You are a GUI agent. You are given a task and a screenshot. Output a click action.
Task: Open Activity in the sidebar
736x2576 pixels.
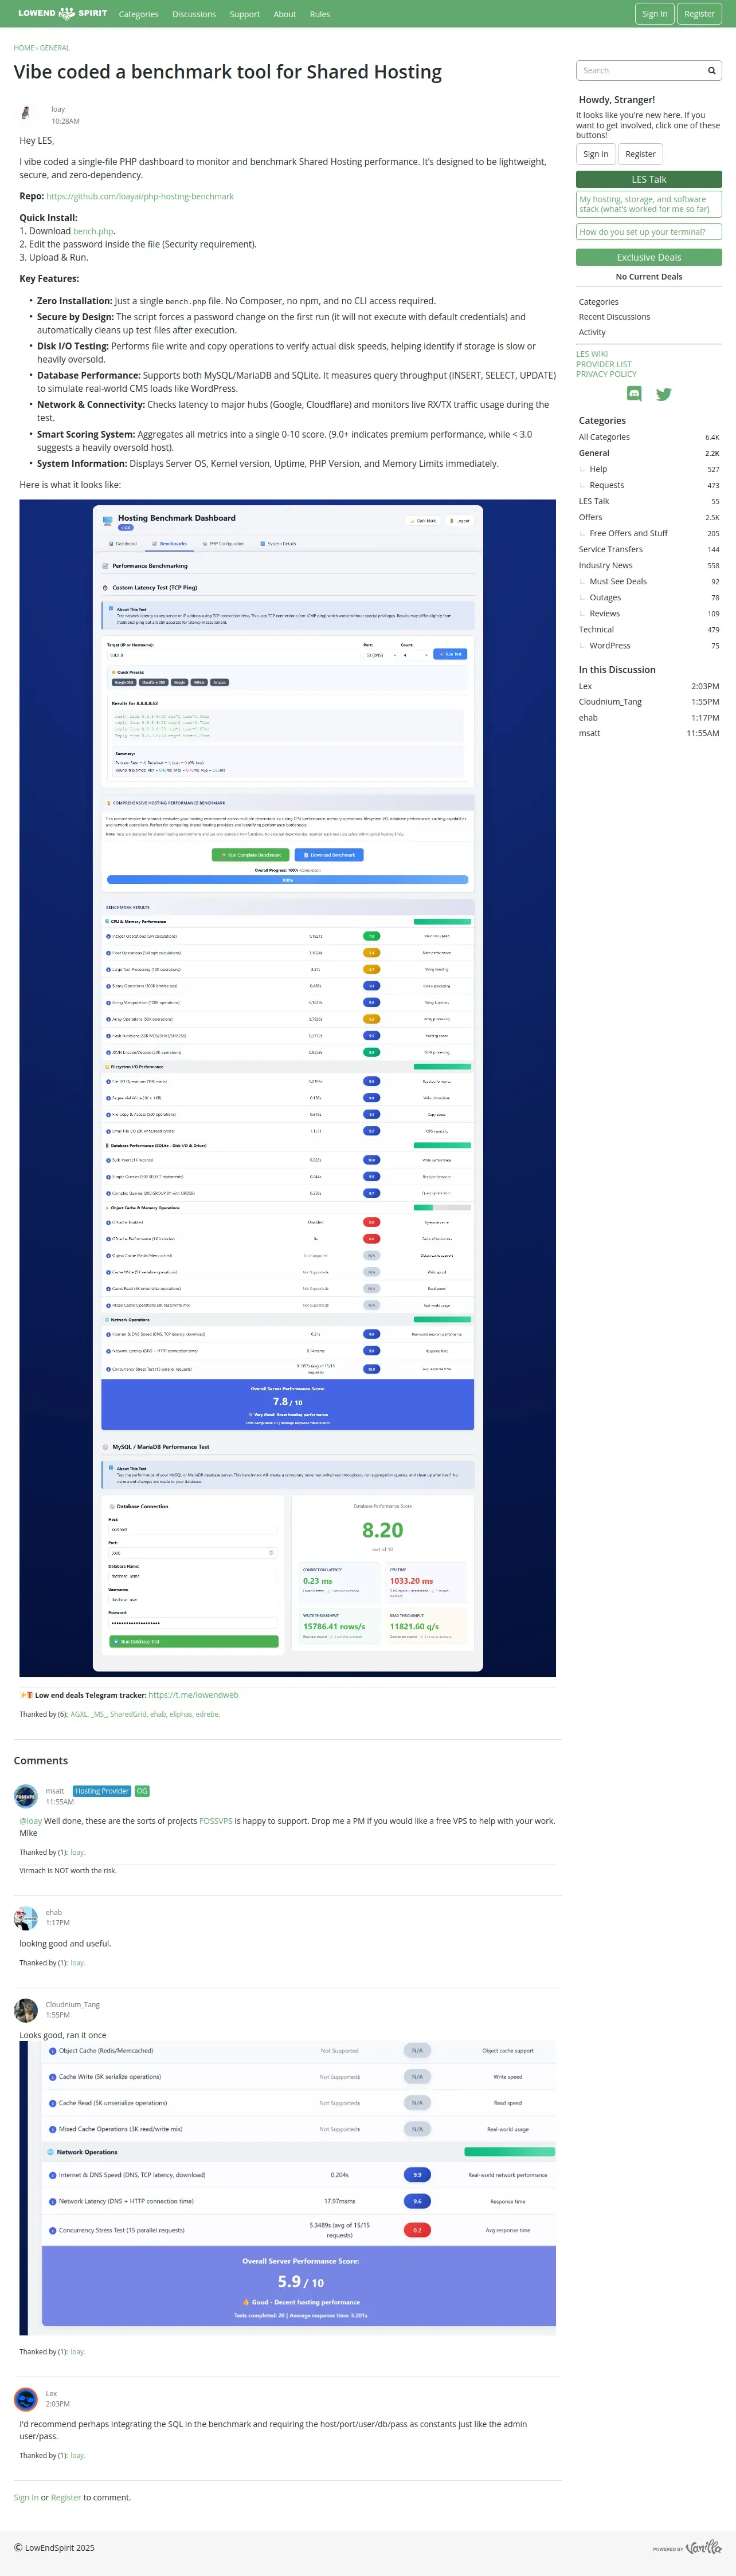pyautogui.click(x=592, y=332)
